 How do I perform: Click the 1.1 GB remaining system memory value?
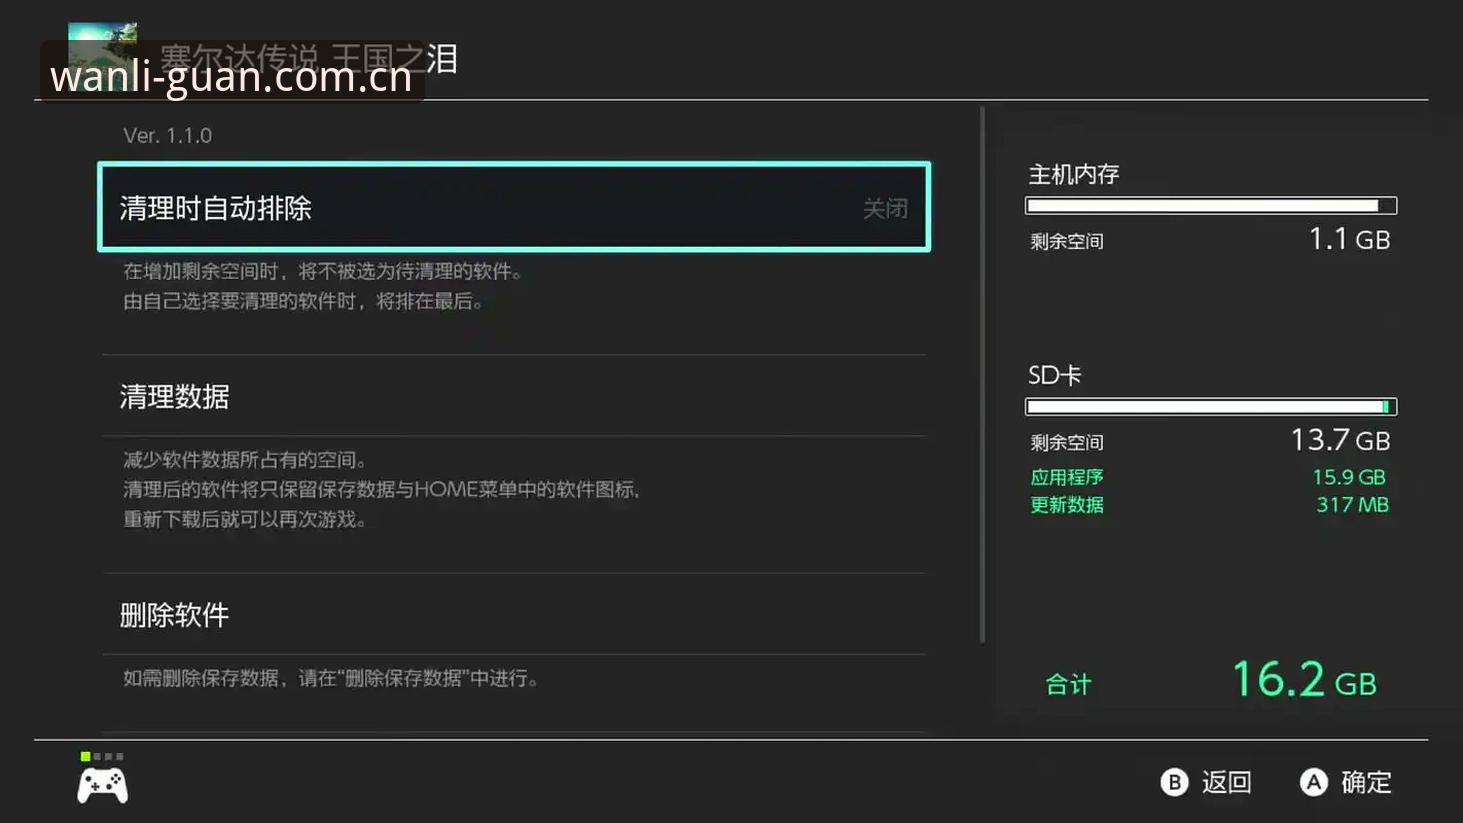[x=1349, y=239]
